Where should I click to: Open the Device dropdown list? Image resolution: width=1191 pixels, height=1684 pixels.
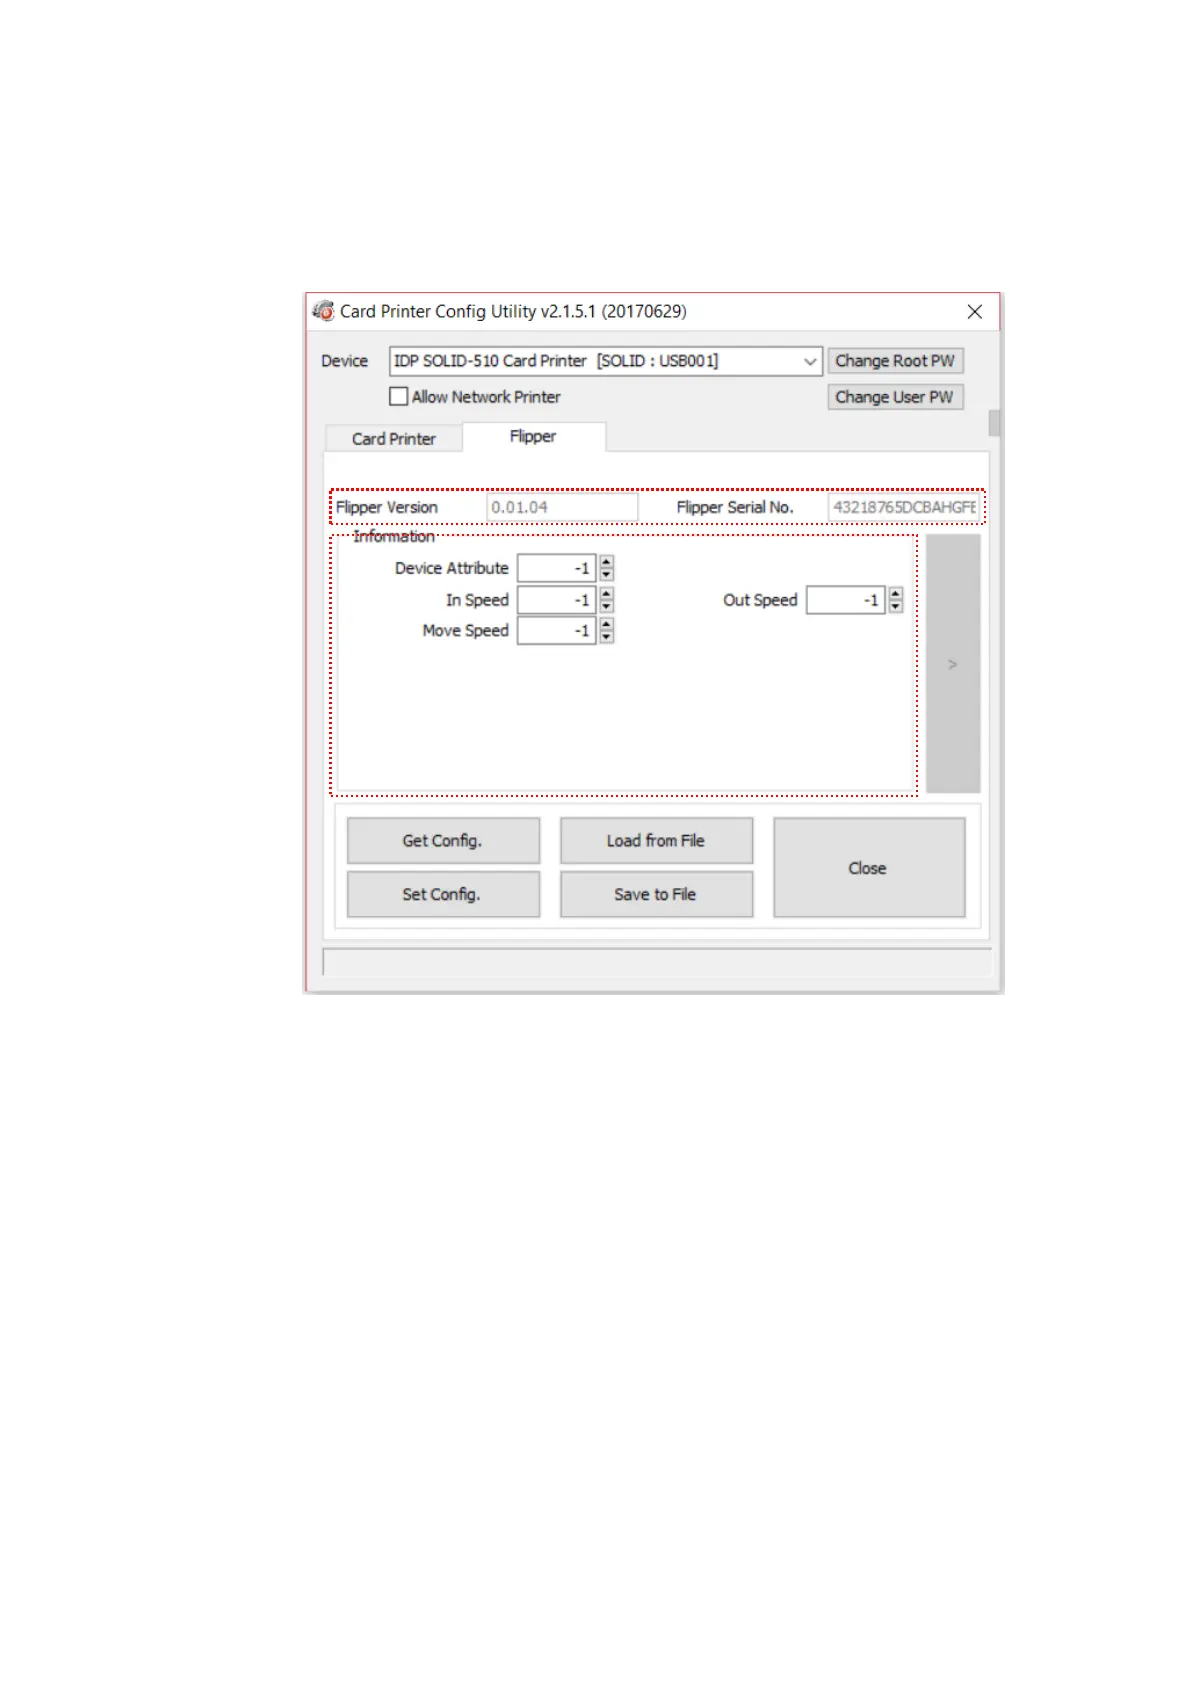tap(810, 361)
